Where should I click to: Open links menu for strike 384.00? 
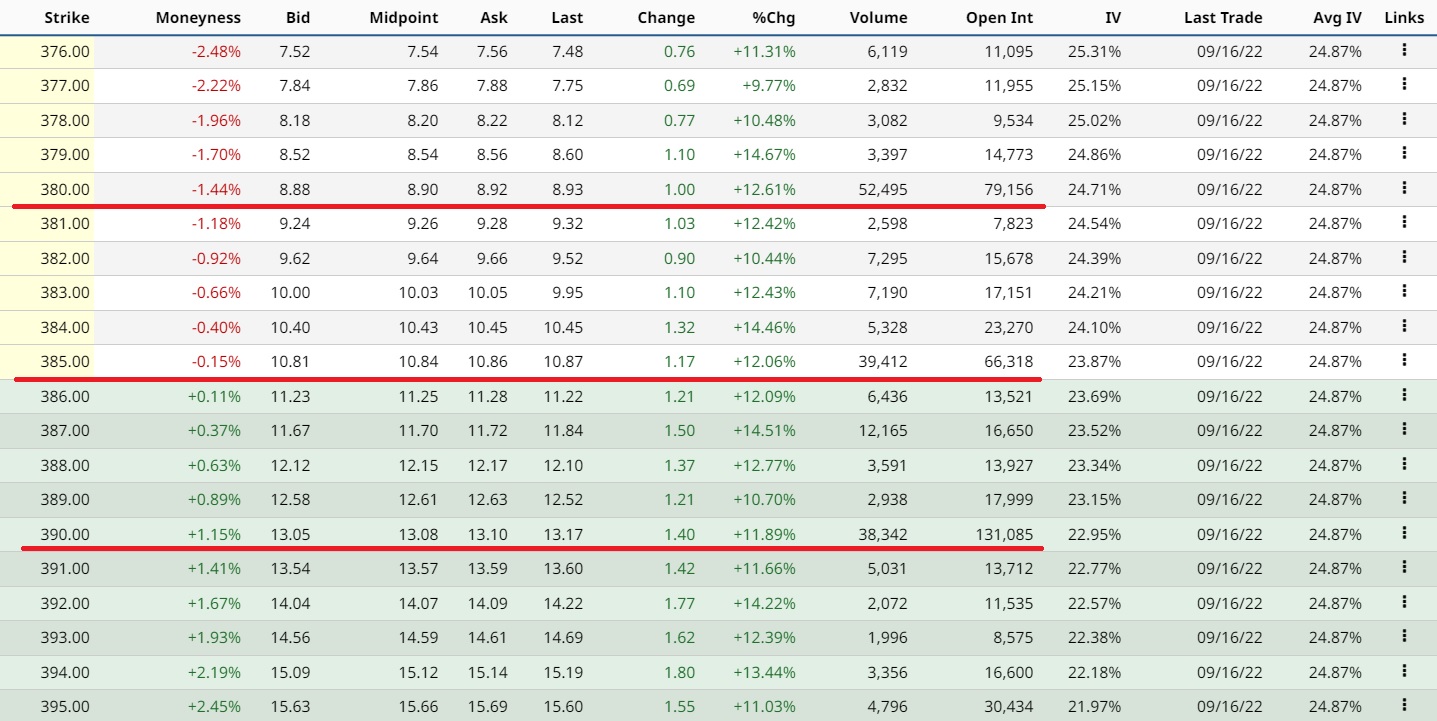pos(1404,326)
